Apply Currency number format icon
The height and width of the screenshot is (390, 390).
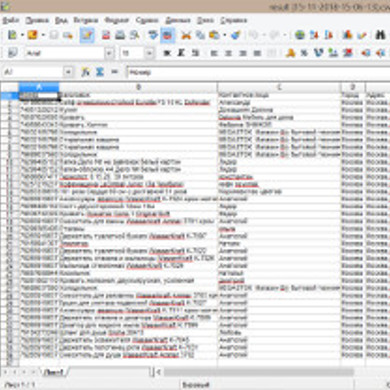pyautogui.click(x=290, y=53)
